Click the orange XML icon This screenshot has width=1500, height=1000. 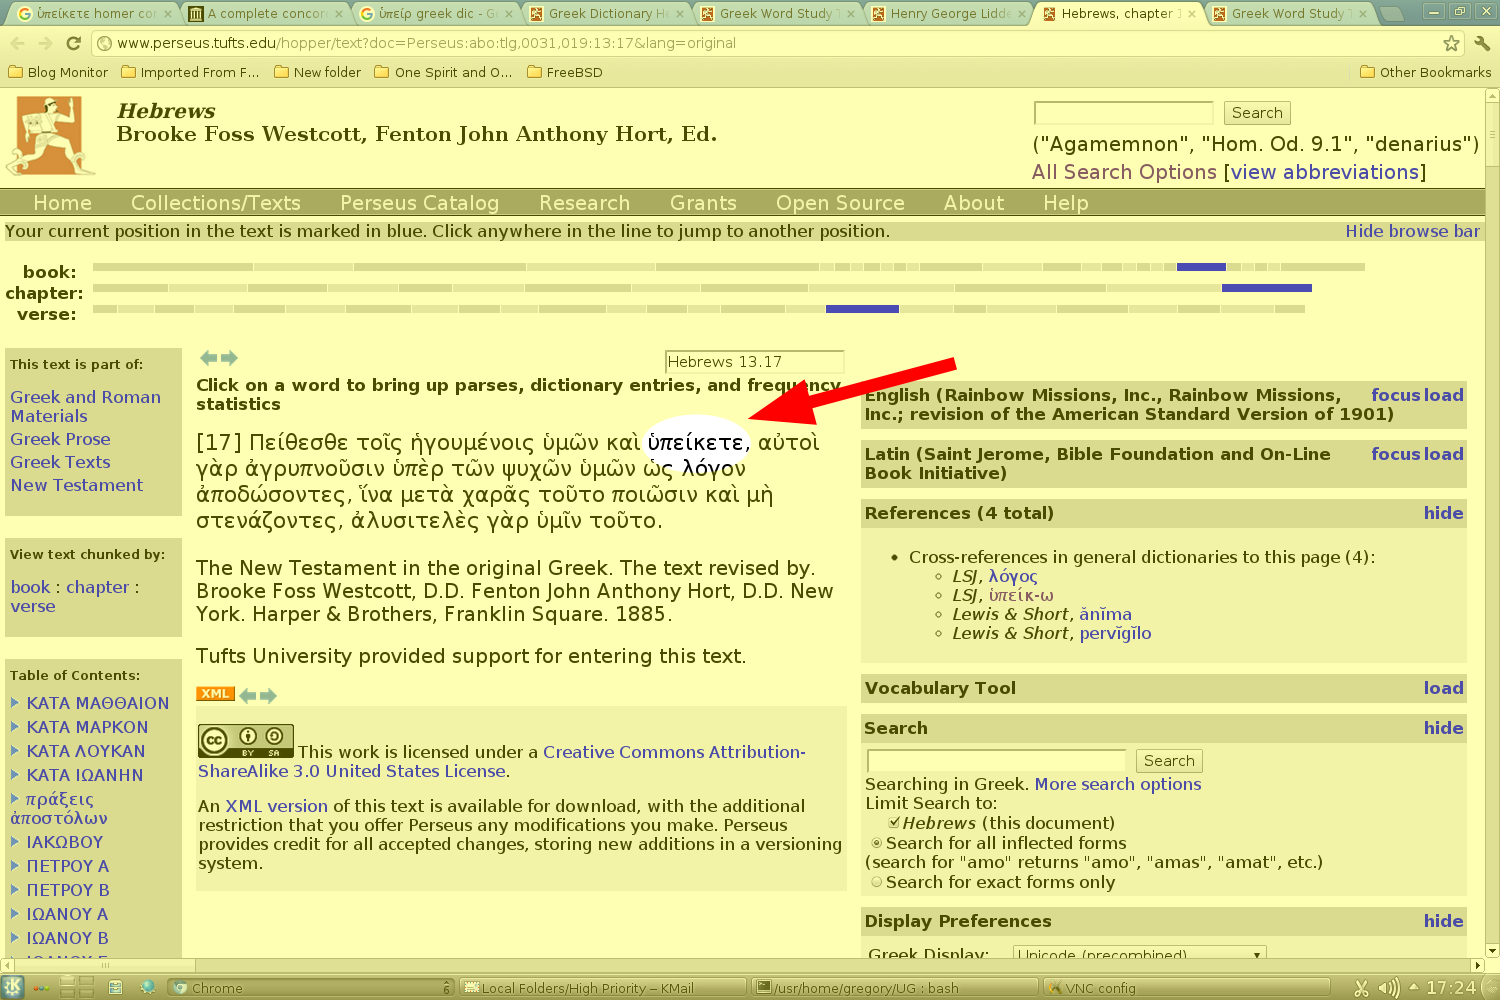point(215,694)
